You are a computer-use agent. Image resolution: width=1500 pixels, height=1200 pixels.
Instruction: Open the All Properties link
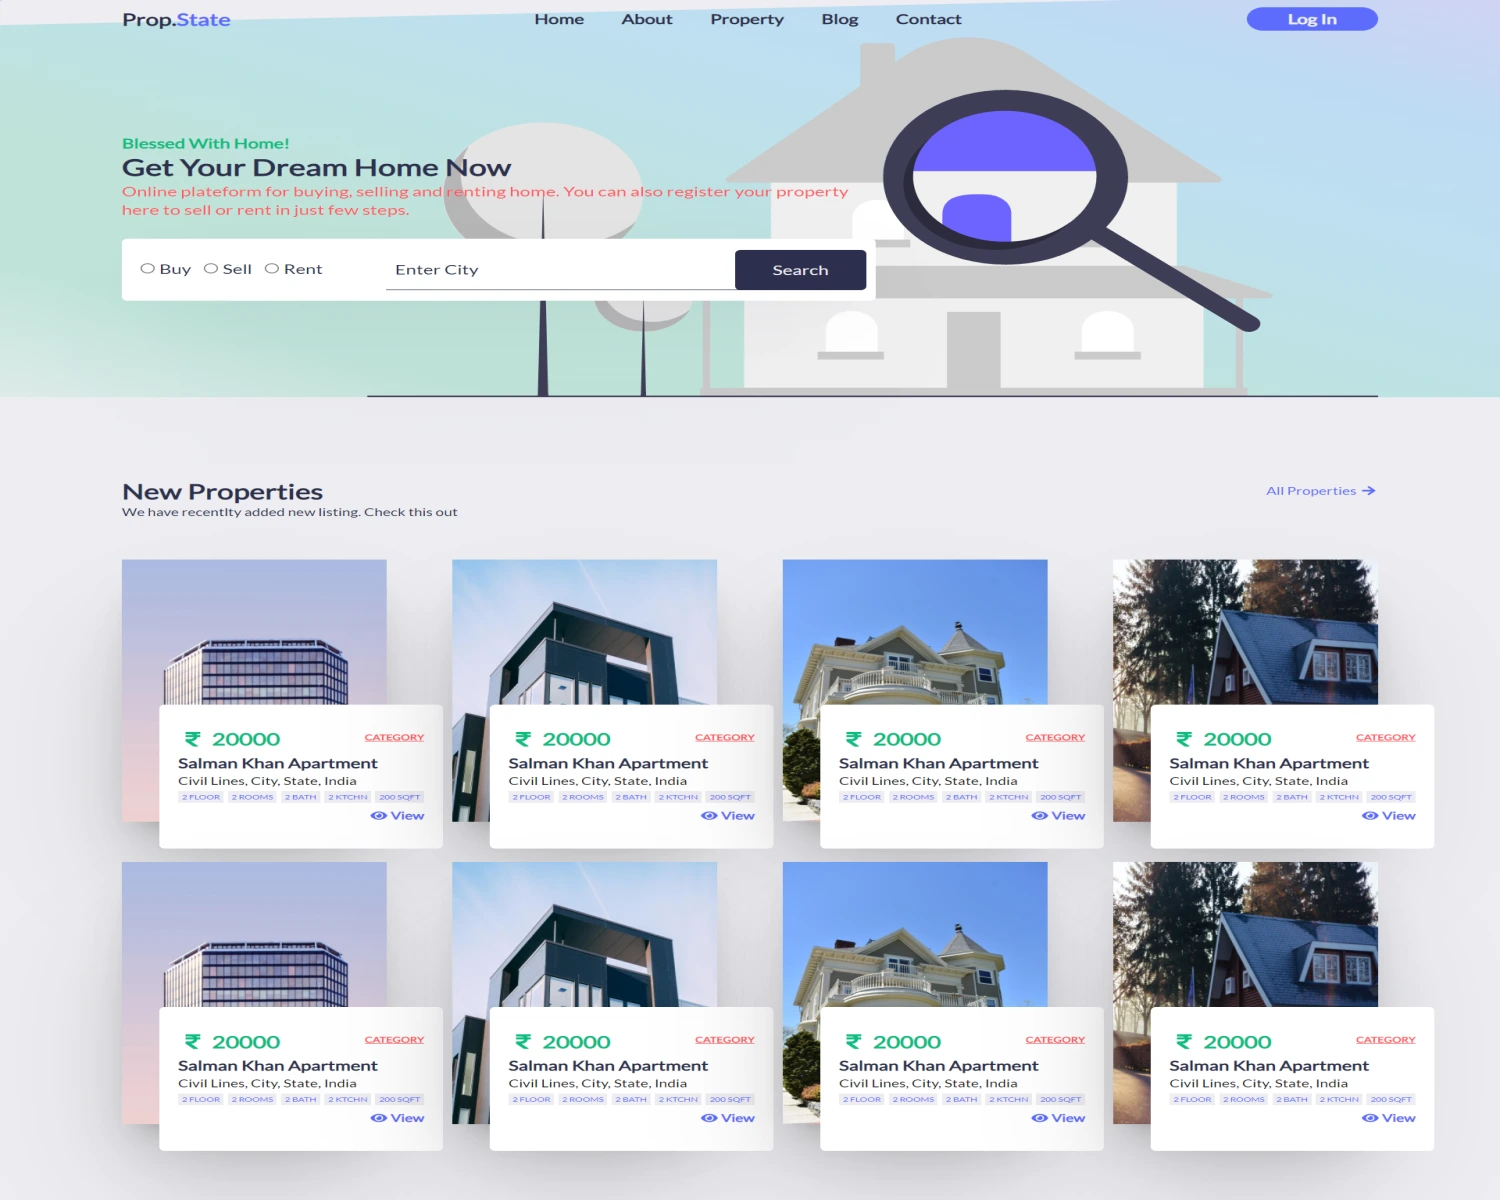tap(1311, 491)
